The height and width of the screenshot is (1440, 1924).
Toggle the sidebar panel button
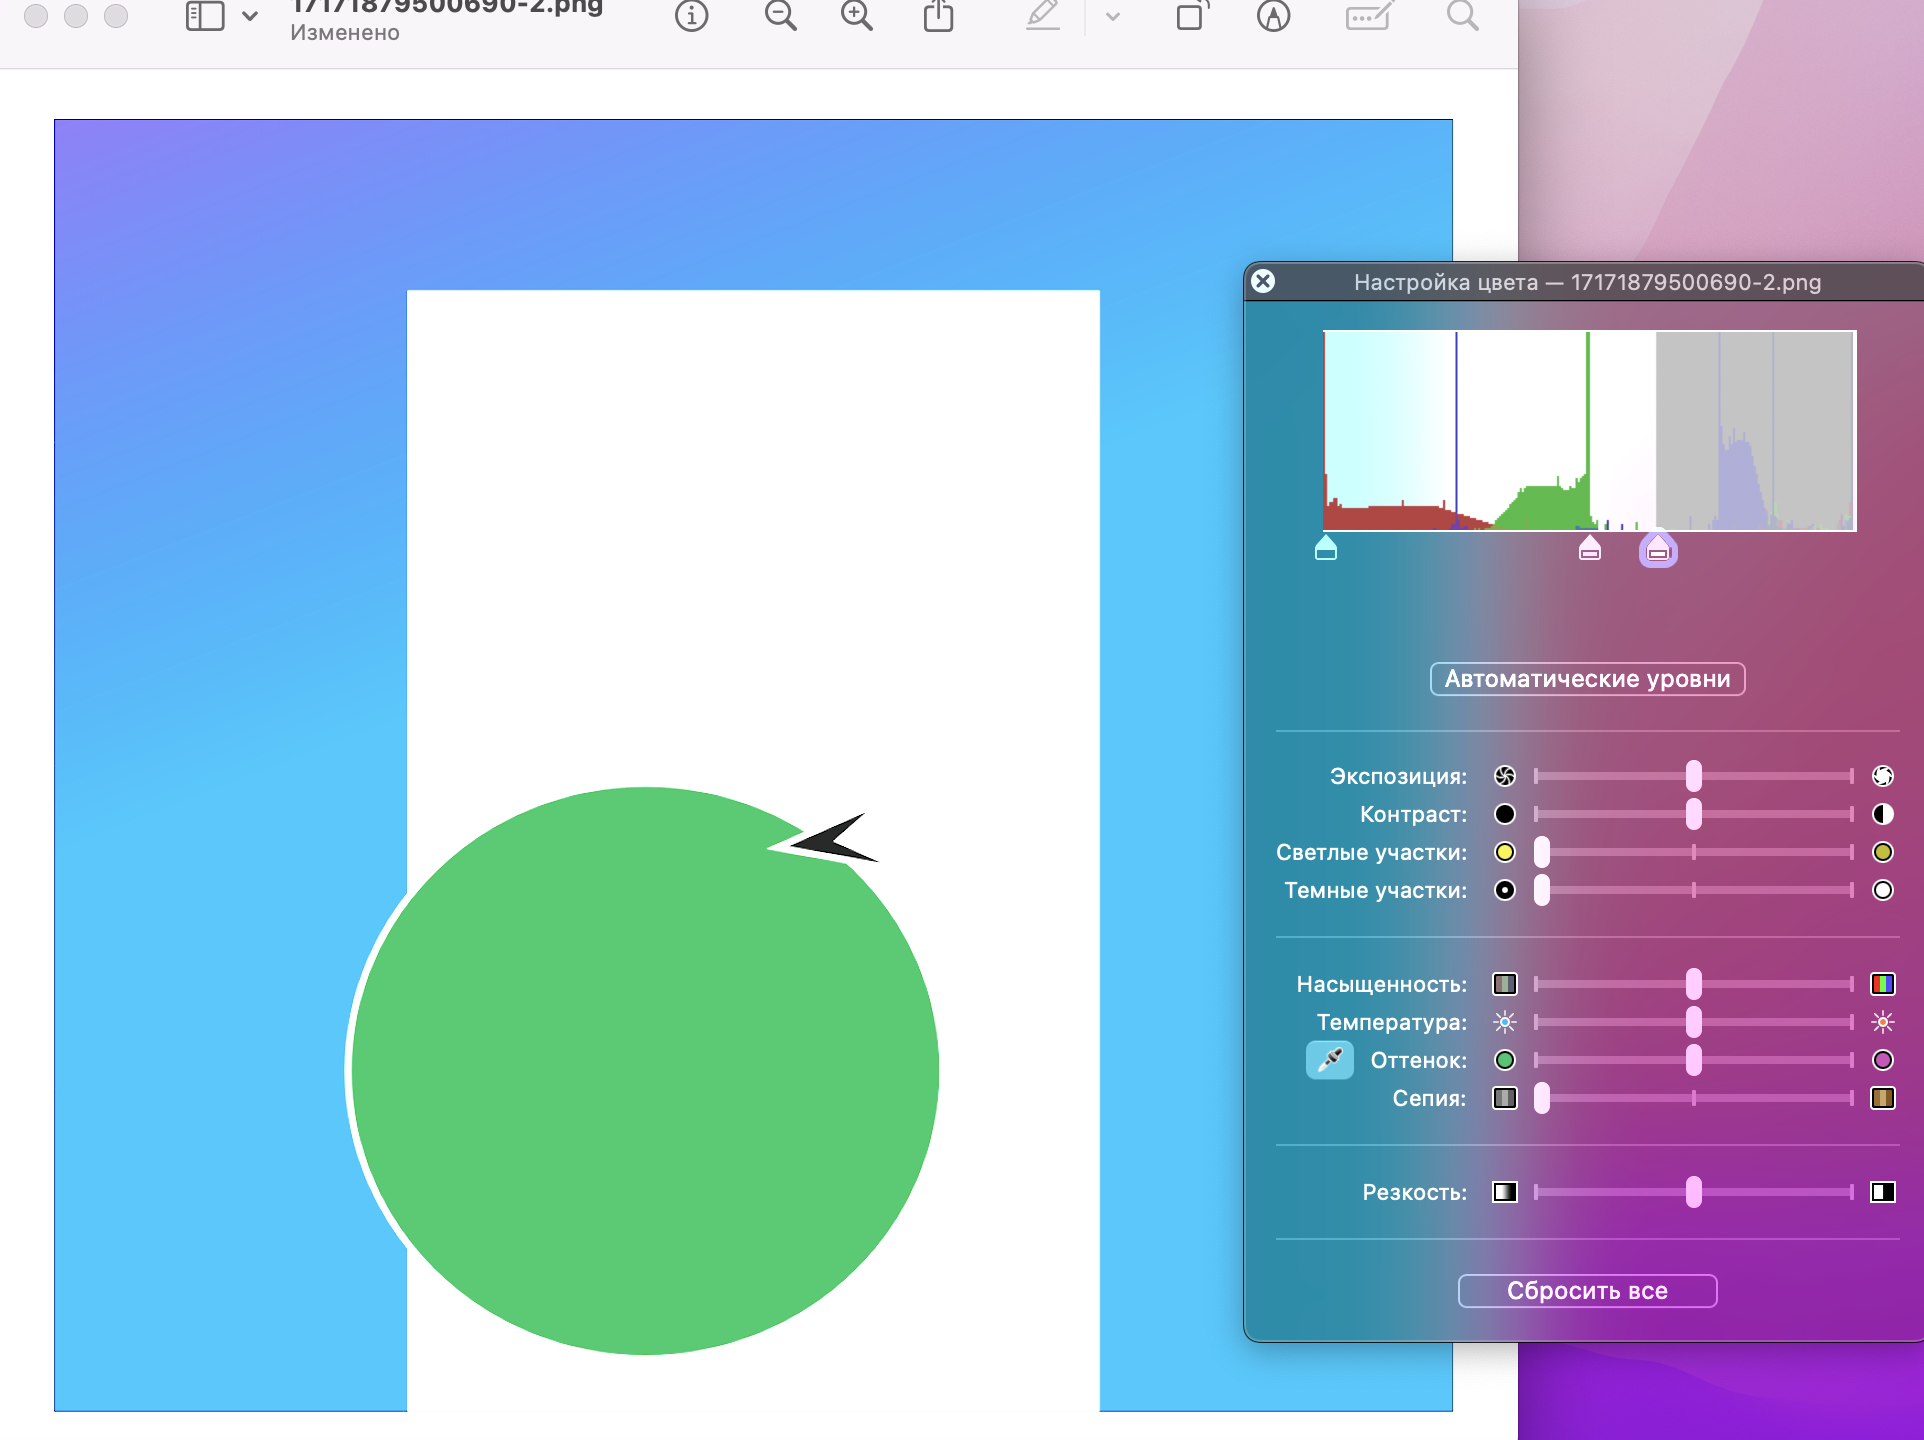[205, 16]
